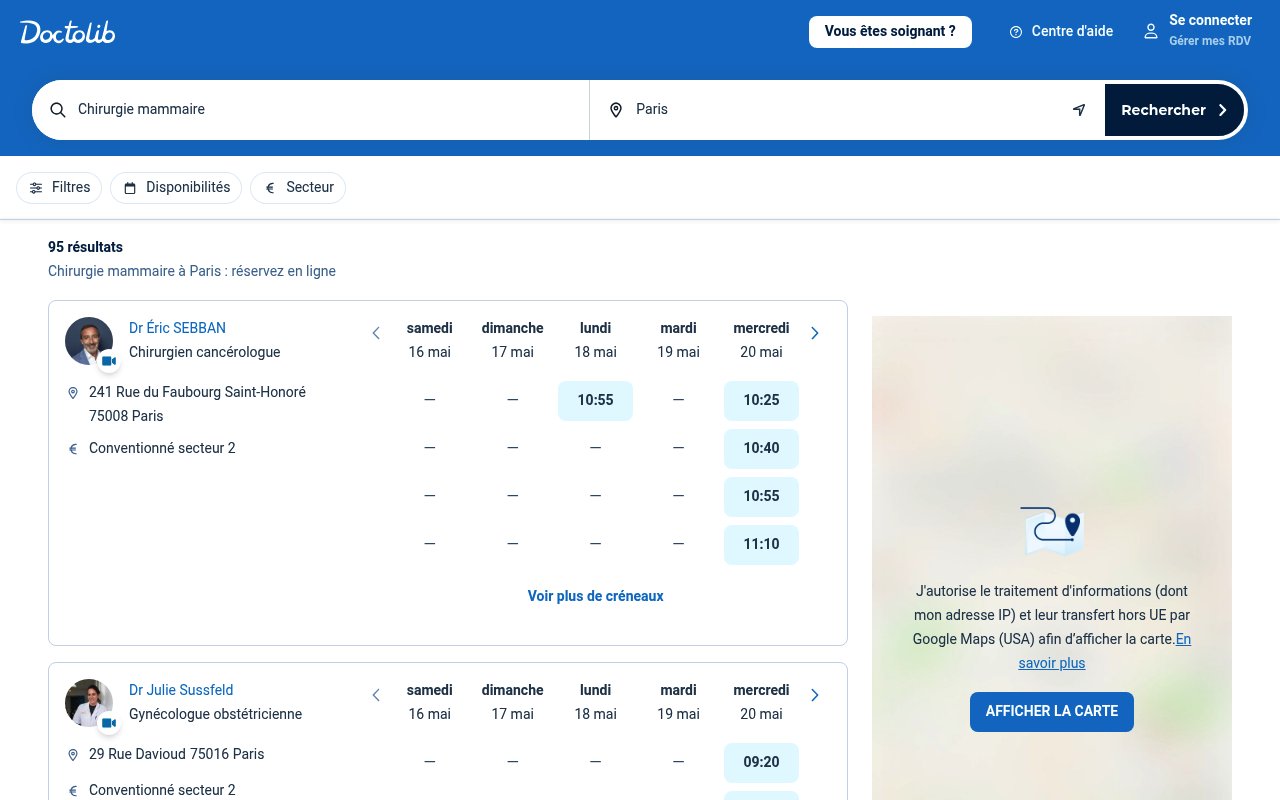Click Gynécologue obstétricienne specialty text

pyautogui.click(x=216, y=714)
